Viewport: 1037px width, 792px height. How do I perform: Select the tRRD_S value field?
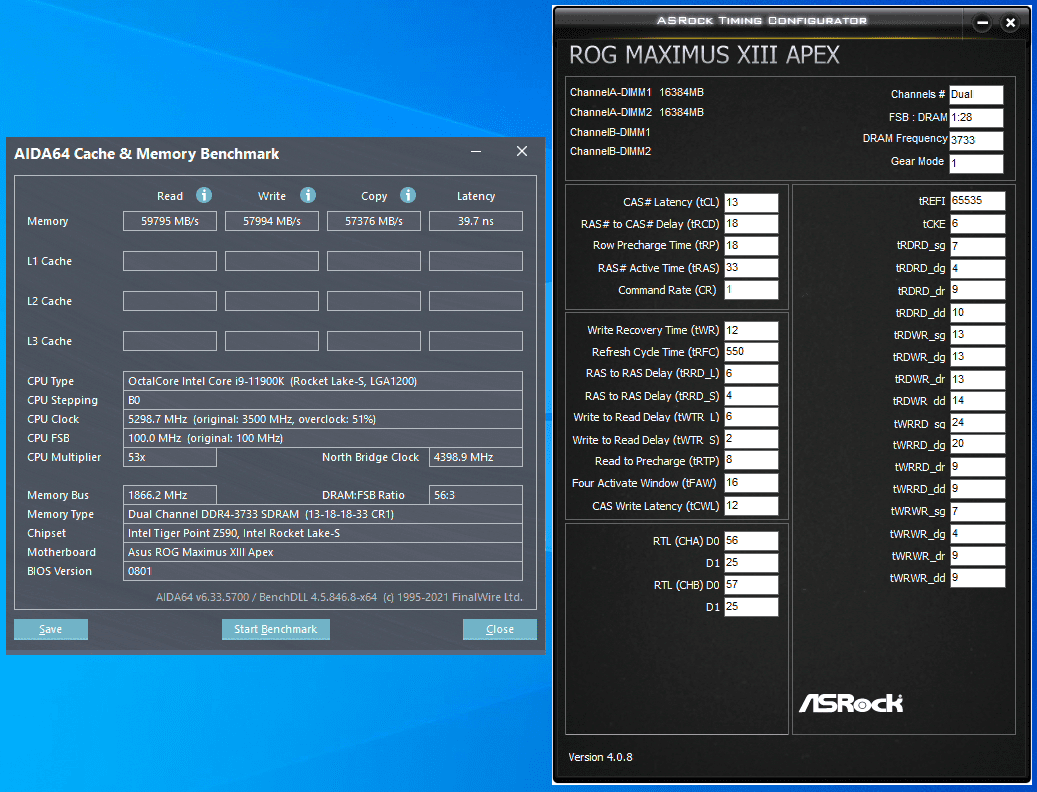point(751,395)
